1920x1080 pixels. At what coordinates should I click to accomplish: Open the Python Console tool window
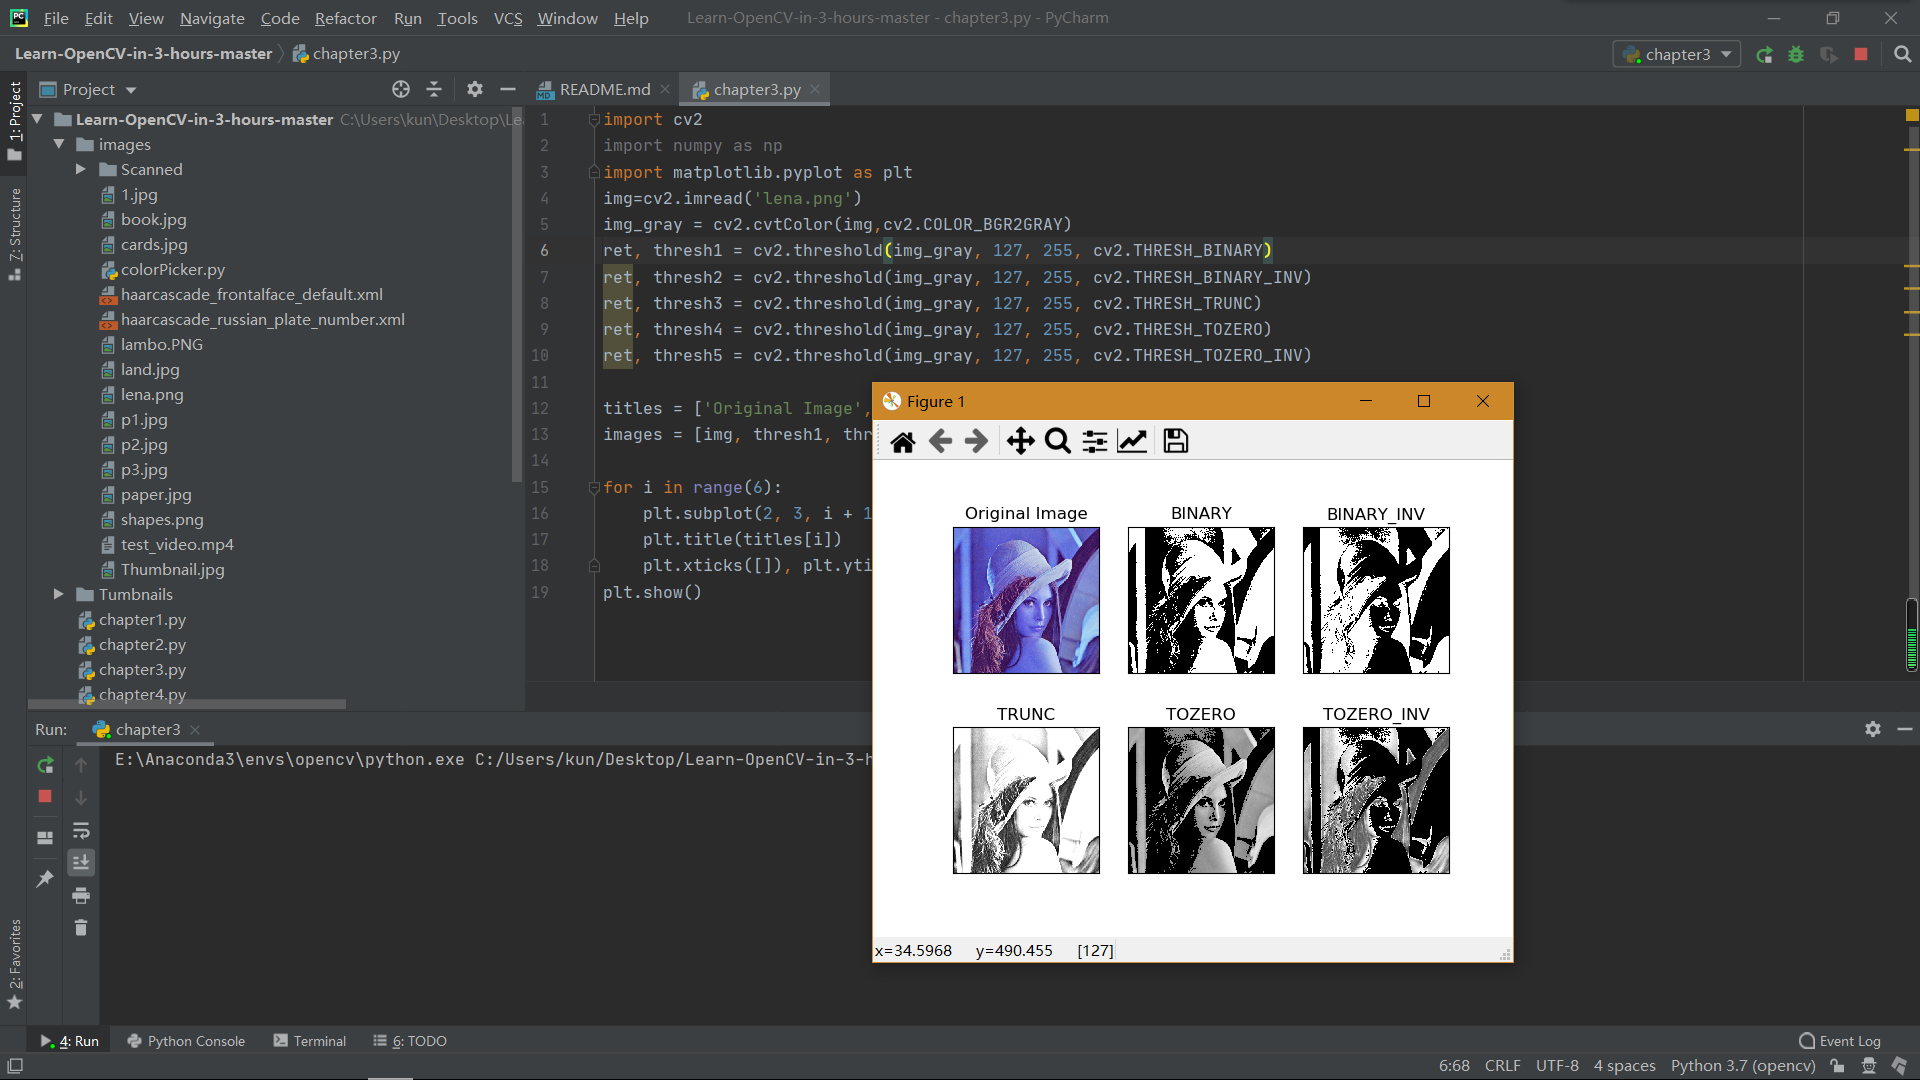point(187,1041)
